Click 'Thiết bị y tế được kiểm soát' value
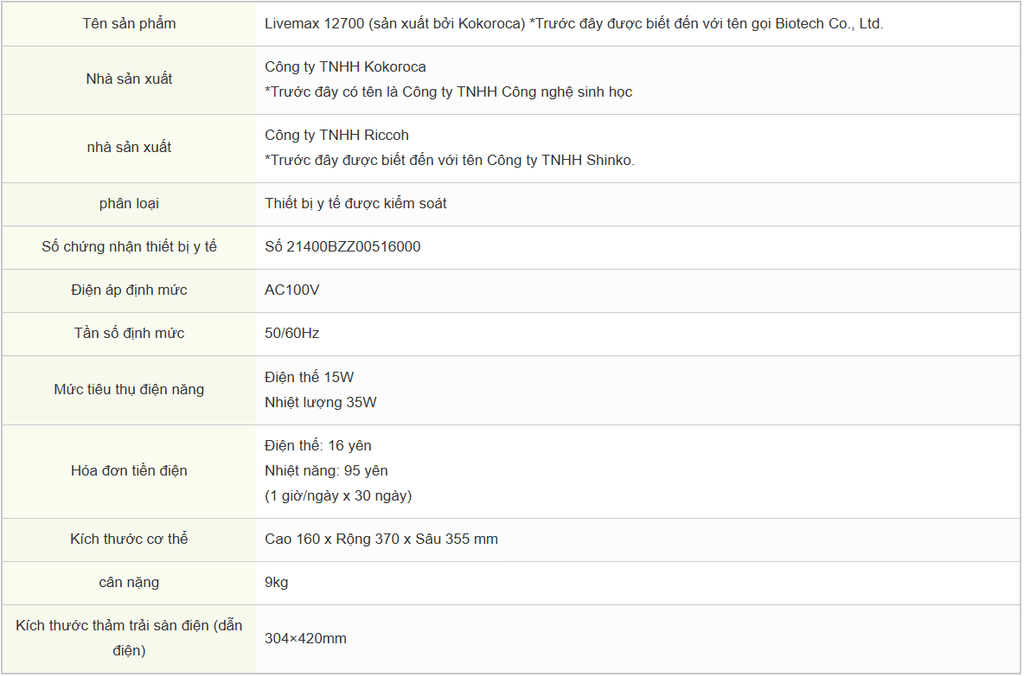 [356, 203]
